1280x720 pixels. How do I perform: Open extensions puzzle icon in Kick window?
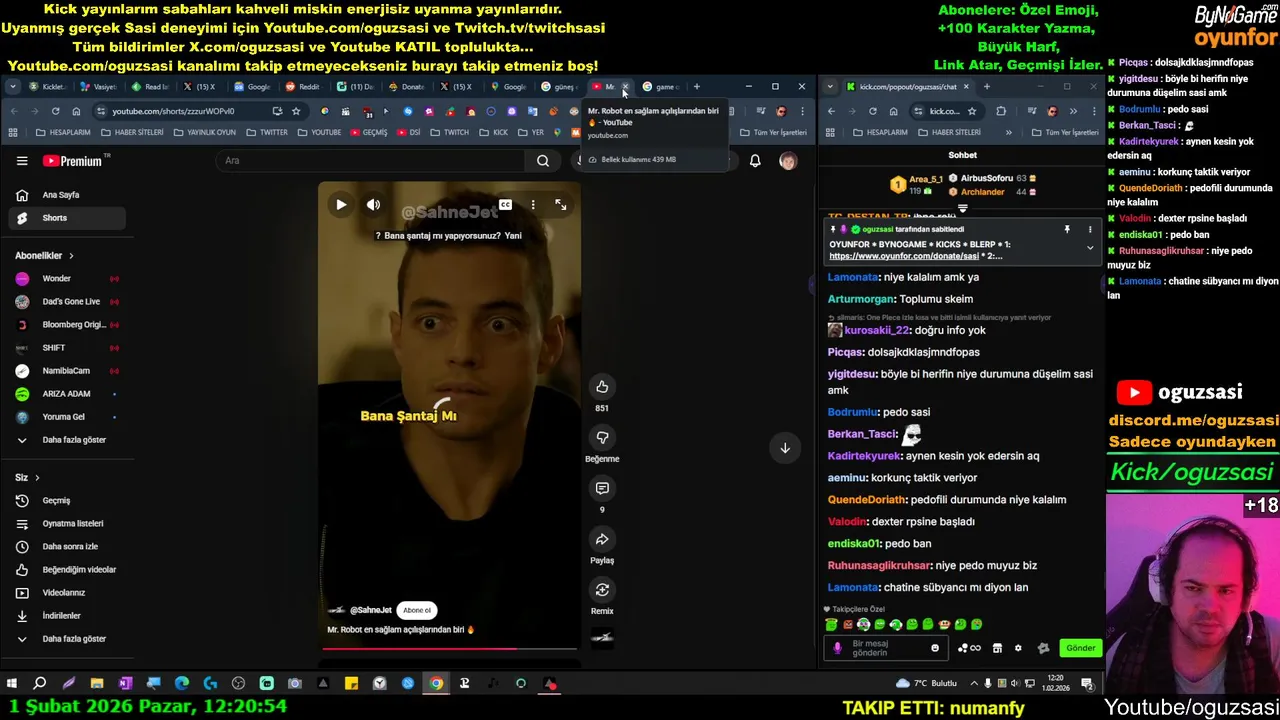pos(1001,111)
